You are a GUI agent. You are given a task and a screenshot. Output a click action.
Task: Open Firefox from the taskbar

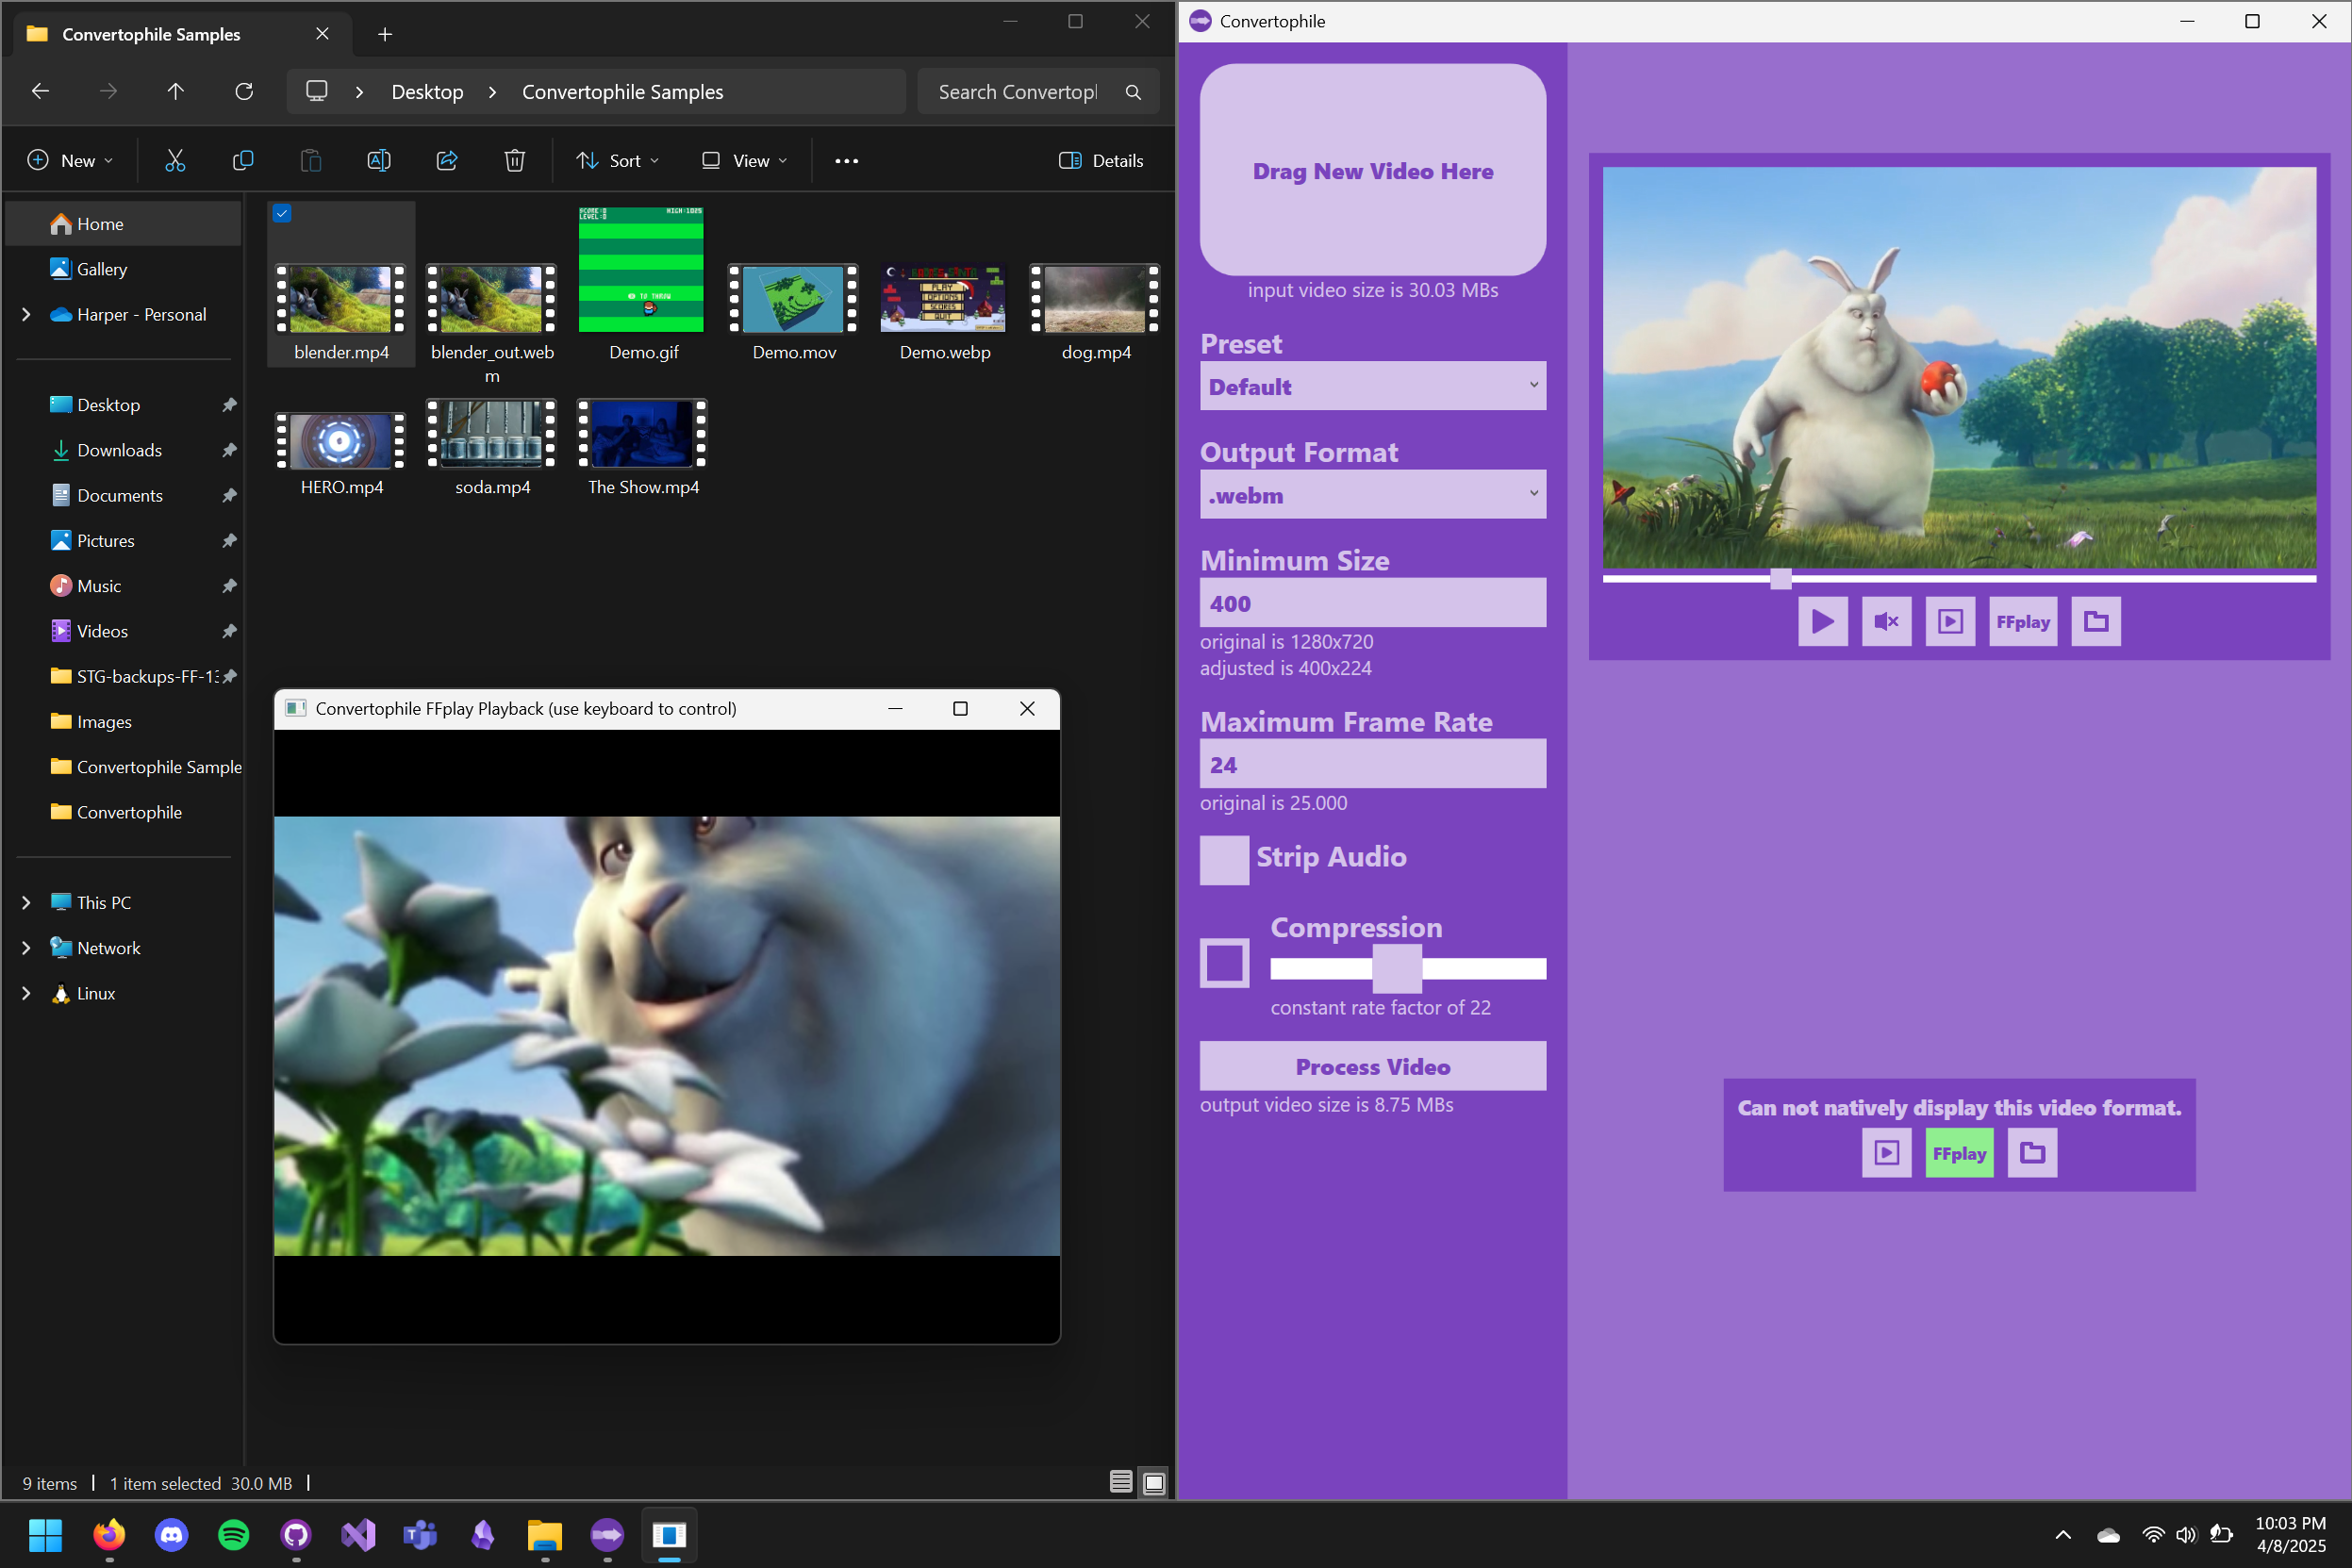109,1534
